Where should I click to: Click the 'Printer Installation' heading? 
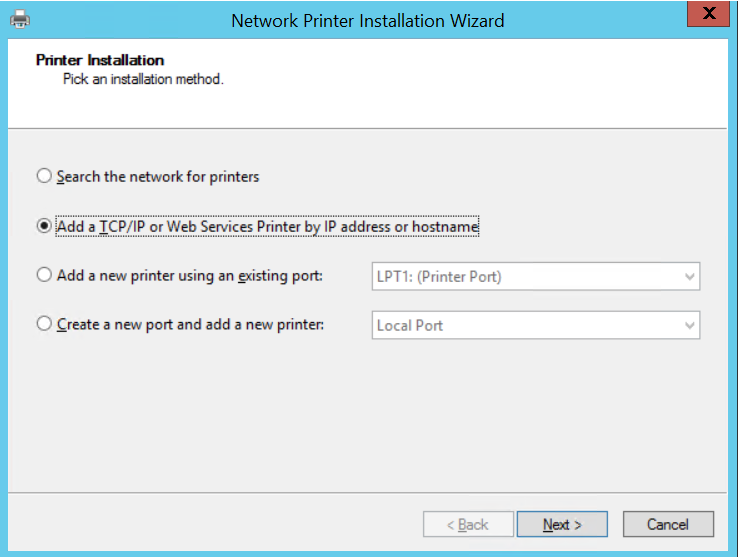click(100, 60)
